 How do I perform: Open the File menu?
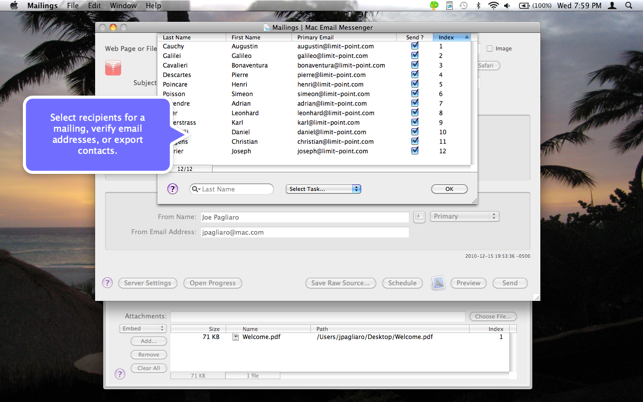[73, 5]
